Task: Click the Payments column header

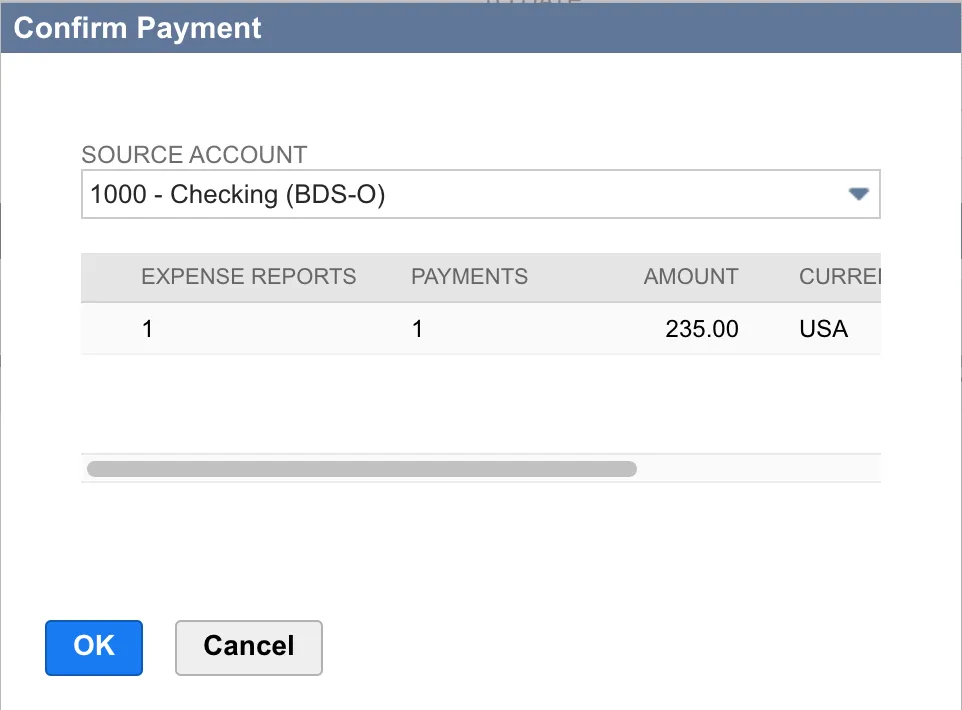Action: (469, 276)
